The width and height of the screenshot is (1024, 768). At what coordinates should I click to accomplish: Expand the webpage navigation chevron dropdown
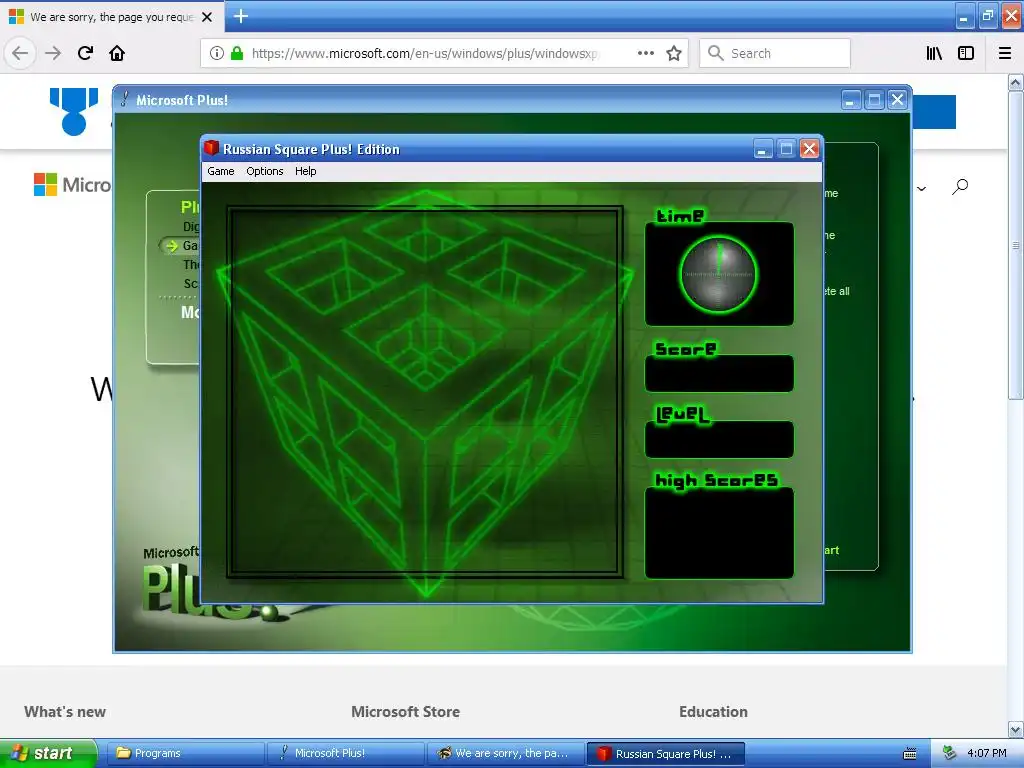point(921,189)
